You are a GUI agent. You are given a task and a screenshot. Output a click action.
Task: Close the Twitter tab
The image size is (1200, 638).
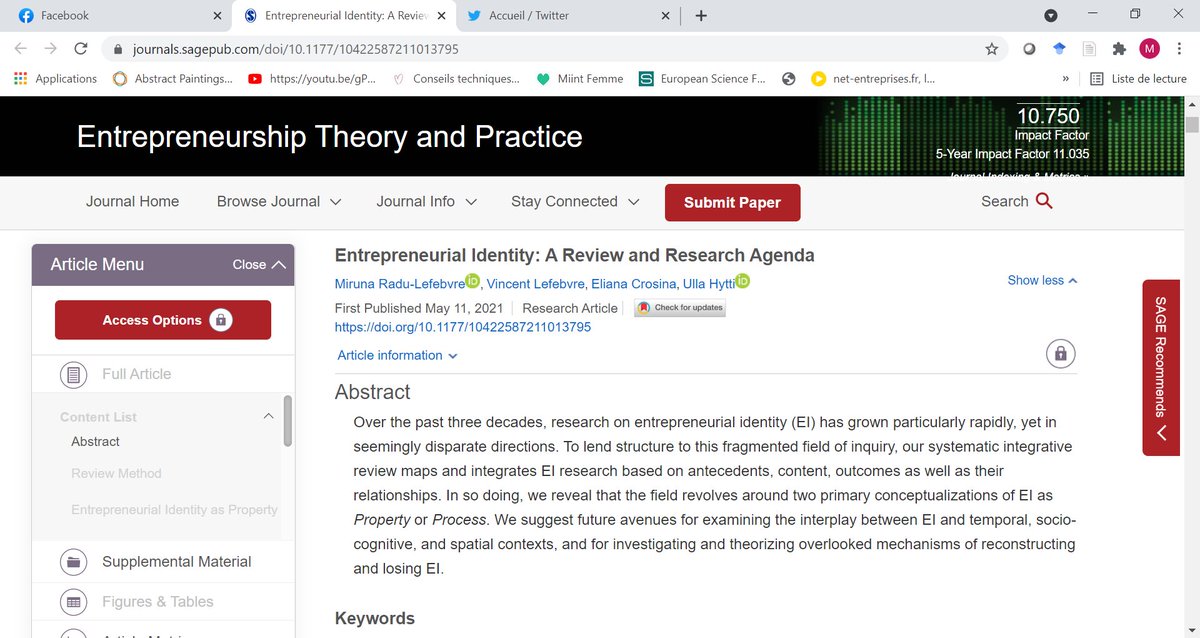[666, 16]
